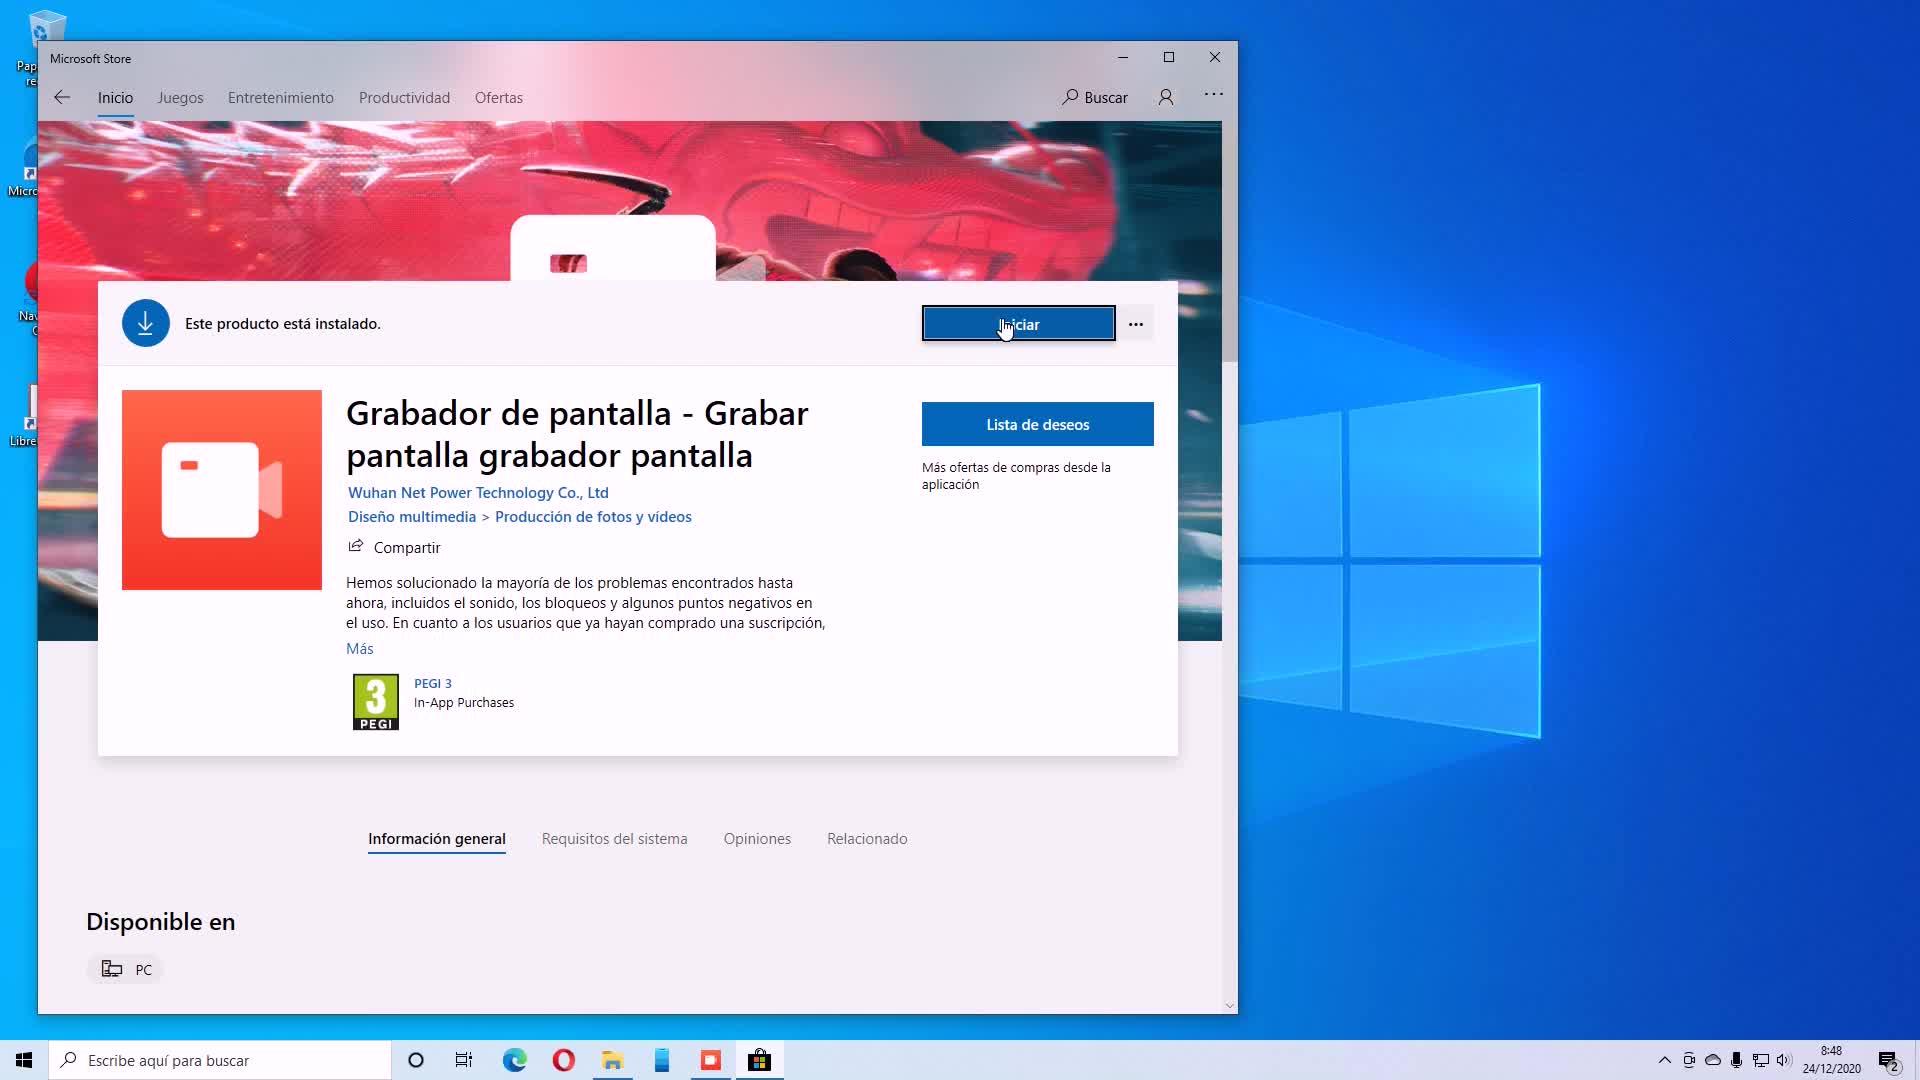Click the back arrow in Microsoft Store
1920x1080 pixels.
point(62,97)
